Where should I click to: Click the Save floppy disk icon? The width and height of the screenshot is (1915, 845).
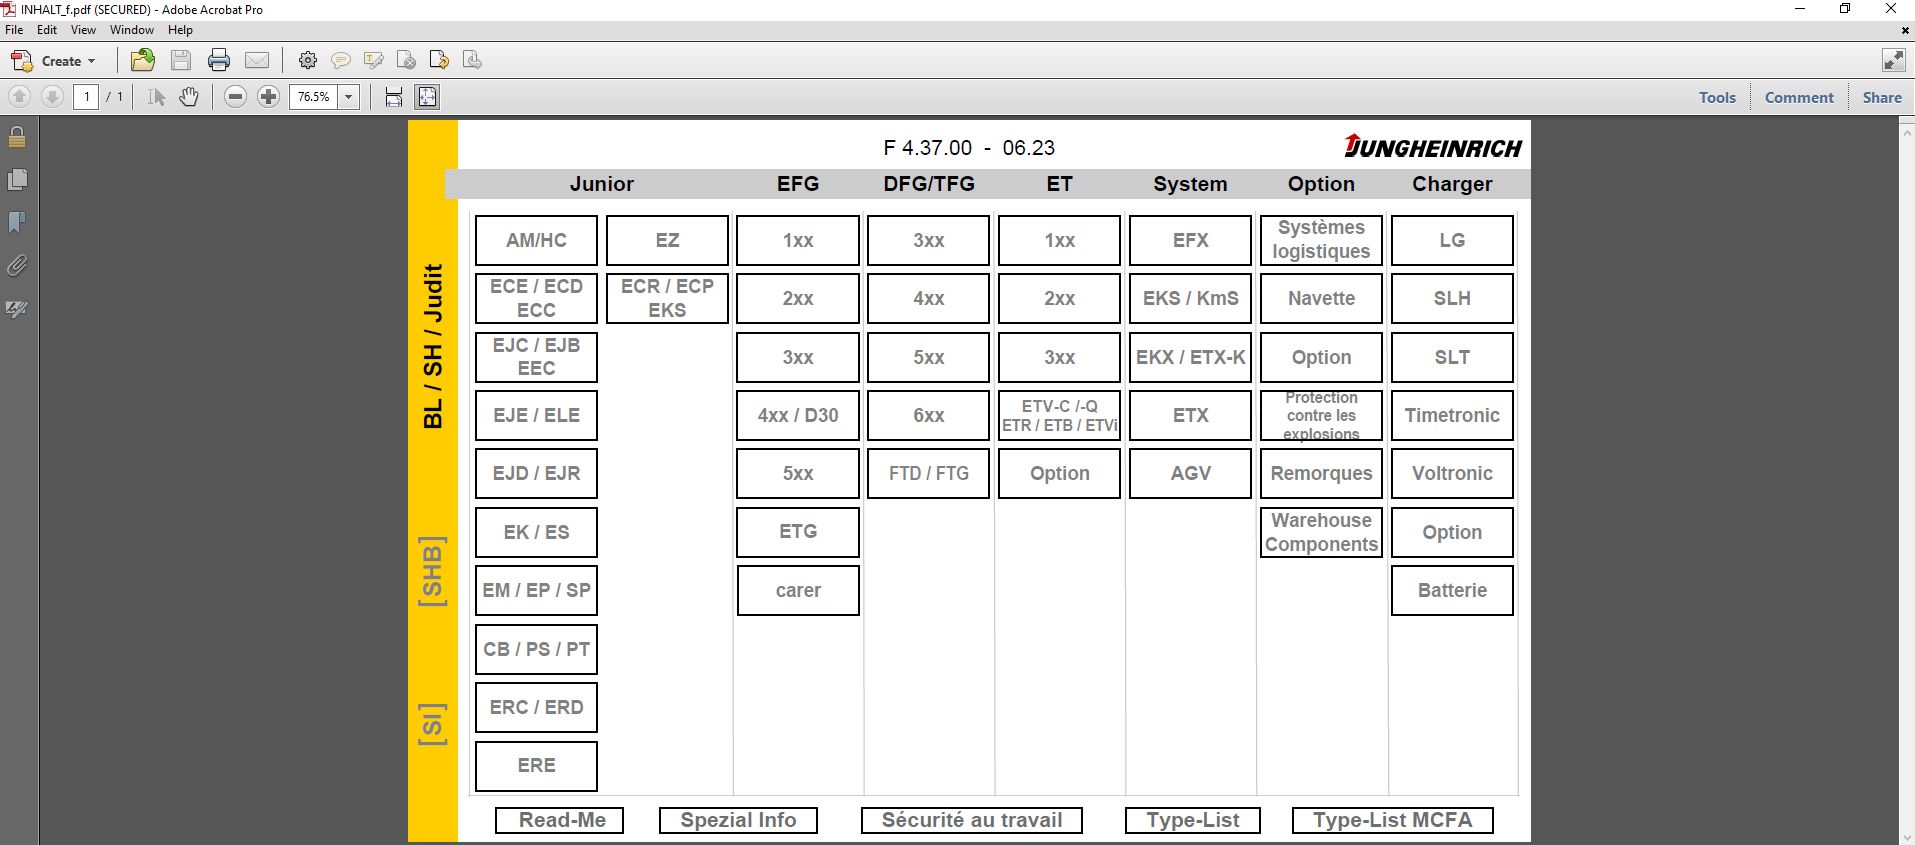pos(181,60)
